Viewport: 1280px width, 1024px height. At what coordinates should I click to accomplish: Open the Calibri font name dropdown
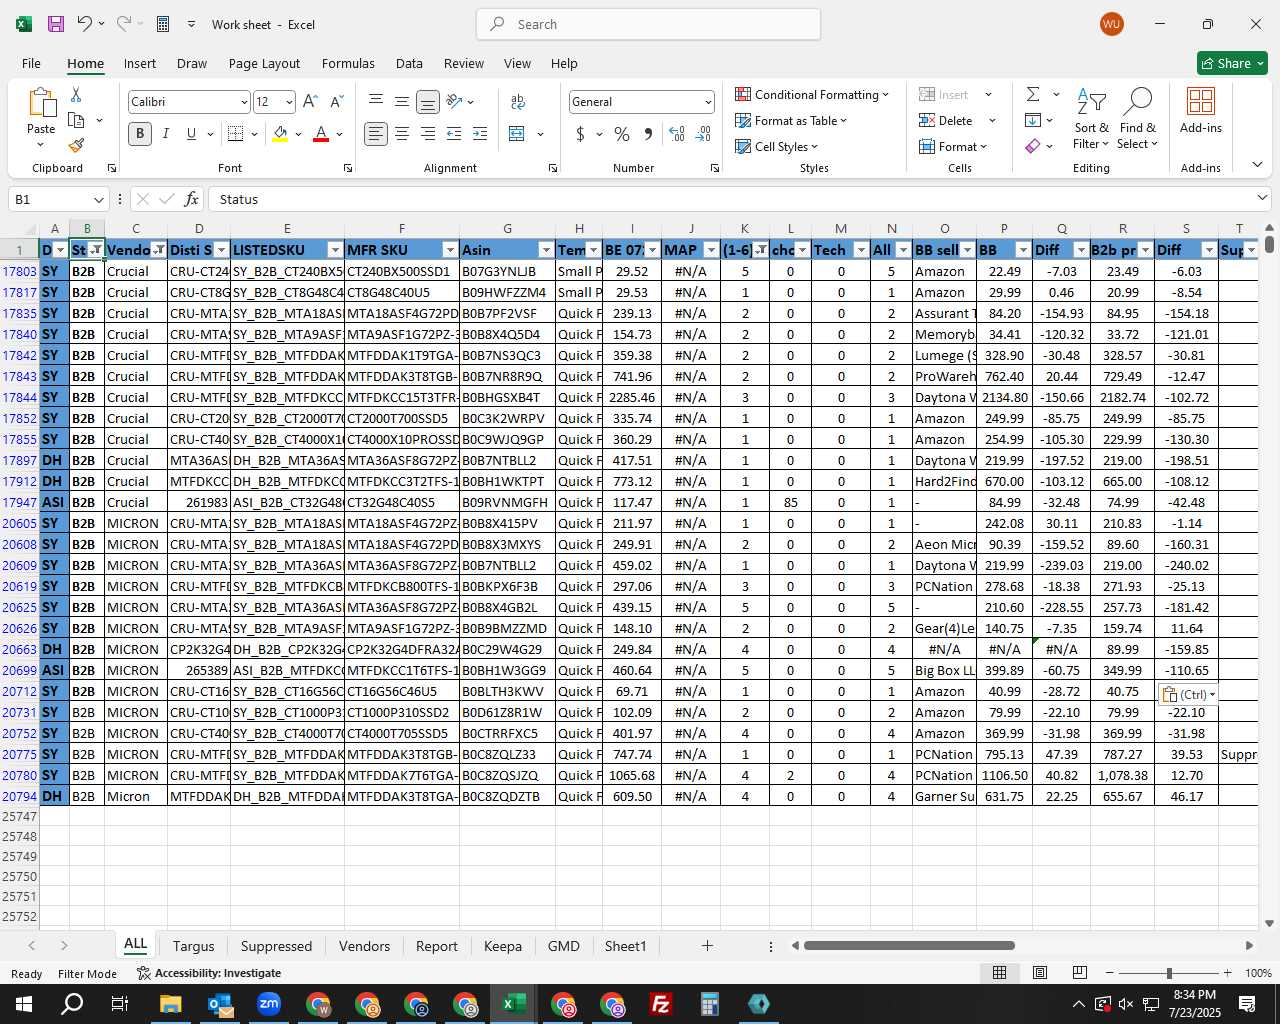click(x=243, y=102)
